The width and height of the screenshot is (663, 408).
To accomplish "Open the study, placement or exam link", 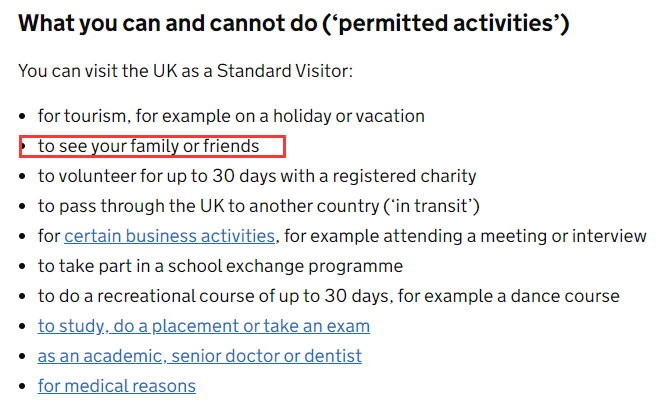I will [x=204, y=326].
